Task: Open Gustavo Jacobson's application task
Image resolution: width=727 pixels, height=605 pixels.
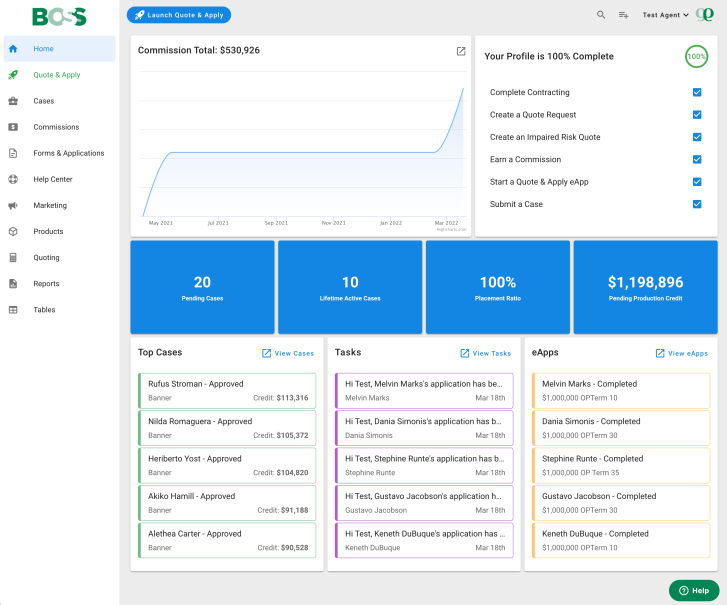Action: click(x=424, y=503)
